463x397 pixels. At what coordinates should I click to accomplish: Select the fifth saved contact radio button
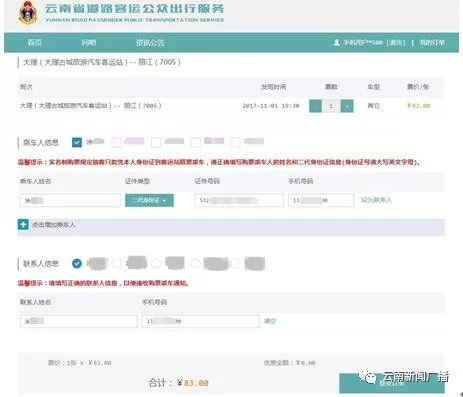(x=235, y=264)
